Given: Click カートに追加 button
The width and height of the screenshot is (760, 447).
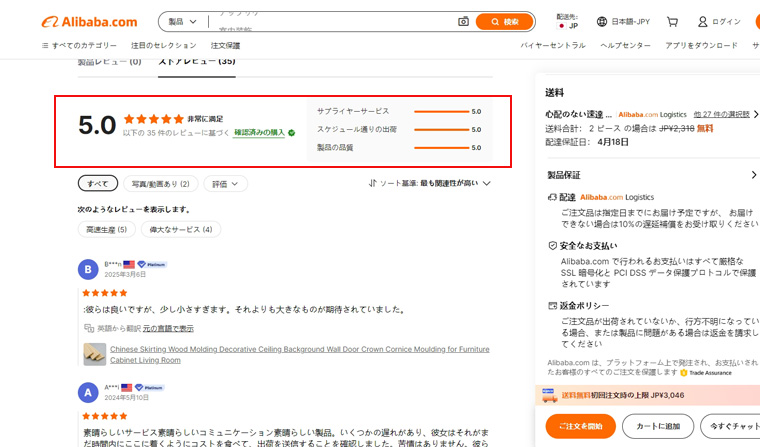Looking at the screenshot, I should coord(658,426).
